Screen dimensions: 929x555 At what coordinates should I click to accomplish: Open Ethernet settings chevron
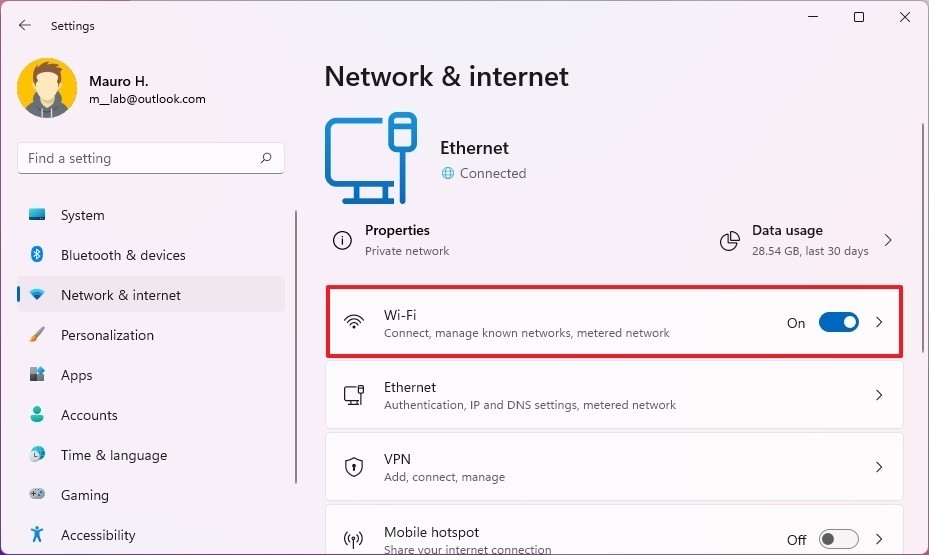[x=879, y=395]
